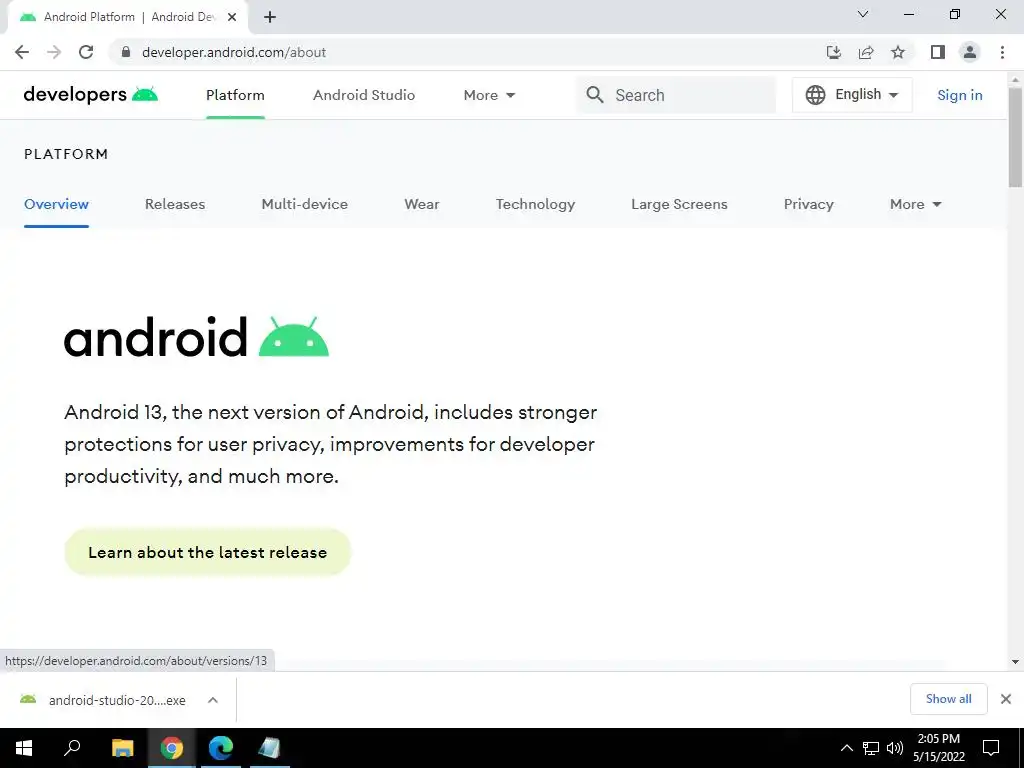The height and width of the screenshot is (768, 1024).
Task: Open the Windows notification center
Action: pyautogui.click(x=991, y=748)
